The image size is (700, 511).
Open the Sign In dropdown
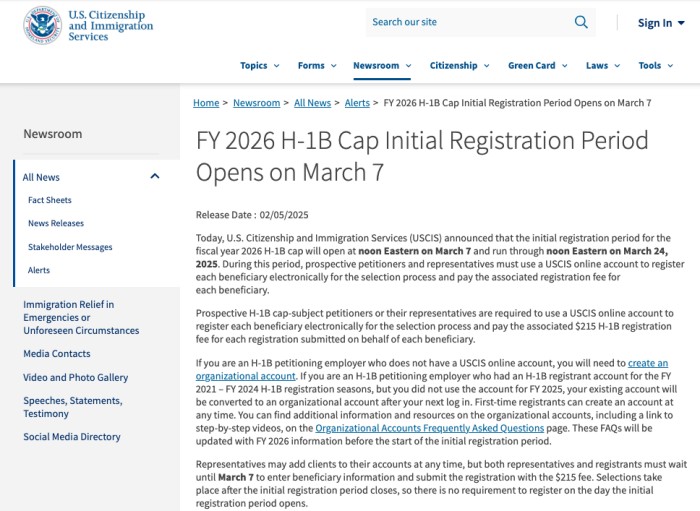[661, 23]
